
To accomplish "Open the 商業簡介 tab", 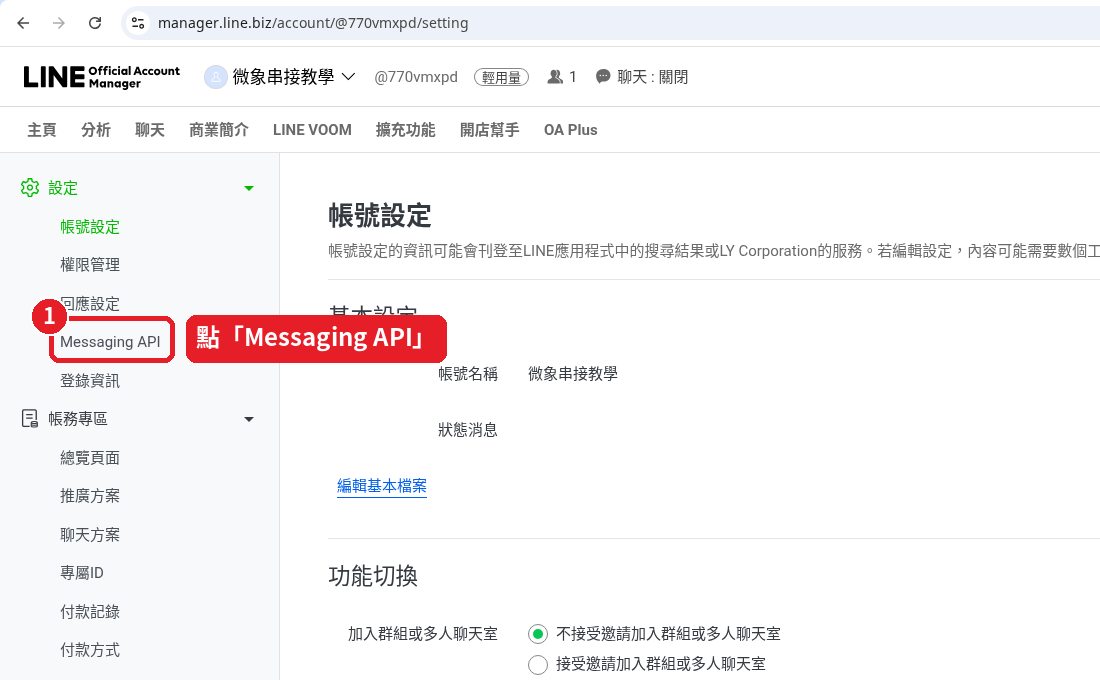I will click(219, 130).
